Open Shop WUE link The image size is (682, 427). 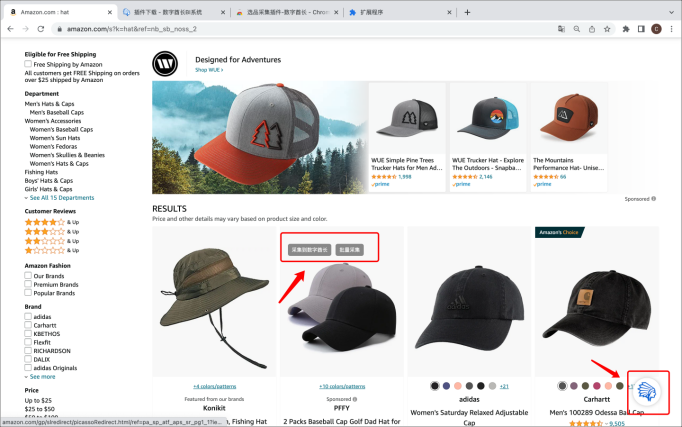[209, 70]
